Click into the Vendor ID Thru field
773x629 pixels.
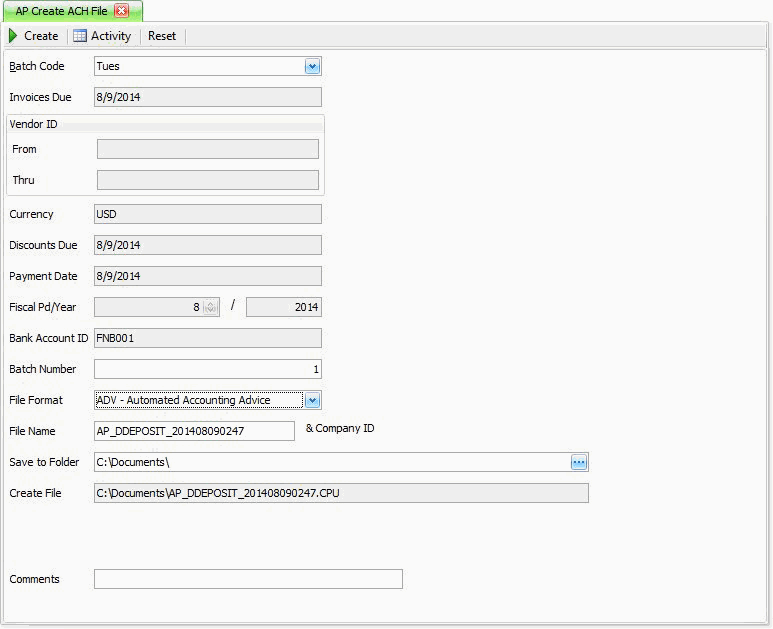click(207, 180)
